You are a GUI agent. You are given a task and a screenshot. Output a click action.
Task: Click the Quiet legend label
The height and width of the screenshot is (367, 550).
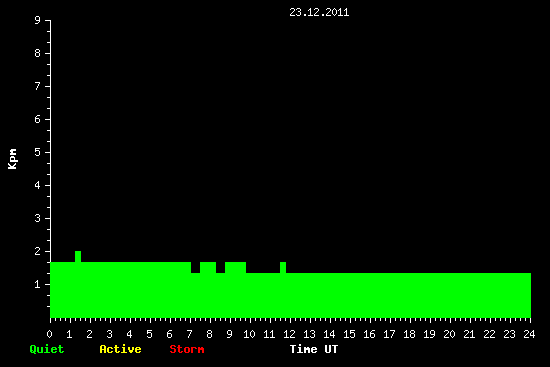(x=47, y=349)
